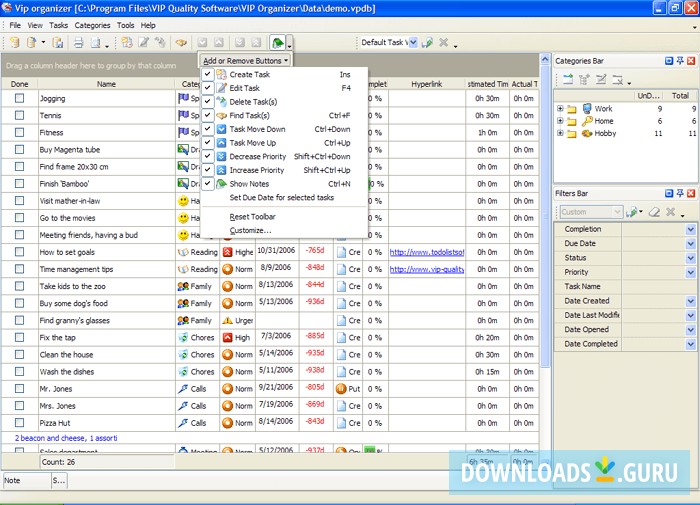Click the Task Move Down toolbar icon
700x505 pixels.
tap(202, 43)
